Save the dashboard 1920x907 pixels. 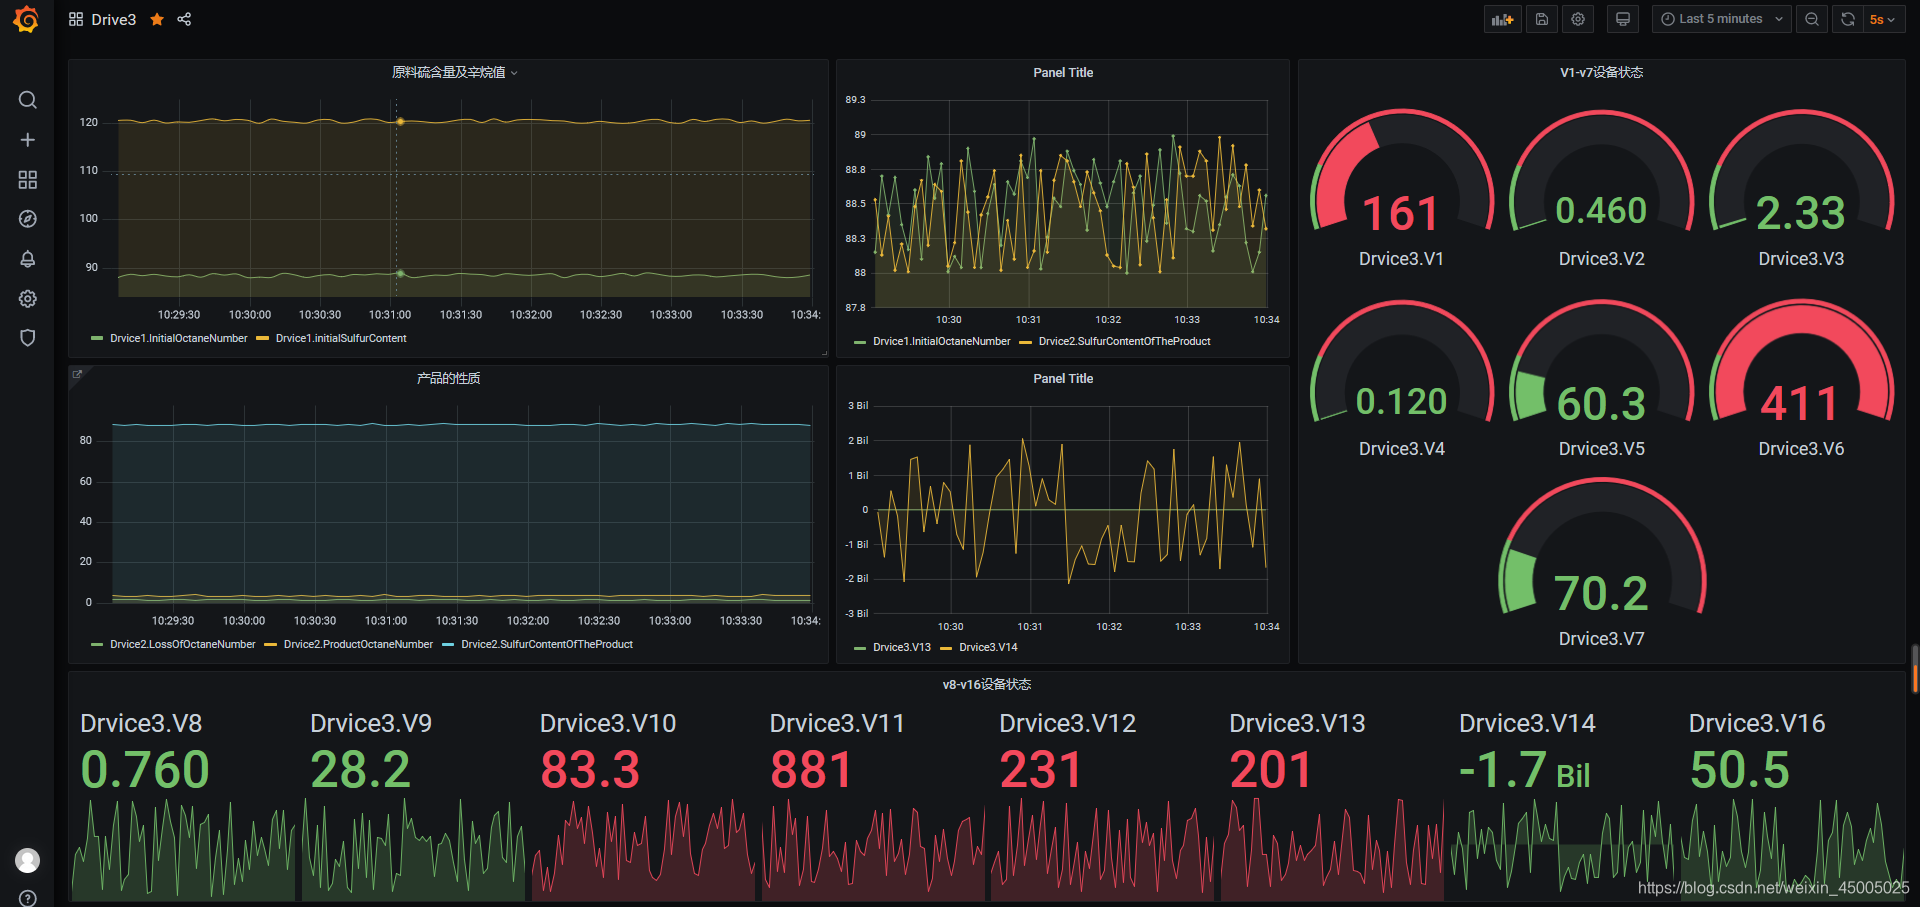[x=1542, y=19]
